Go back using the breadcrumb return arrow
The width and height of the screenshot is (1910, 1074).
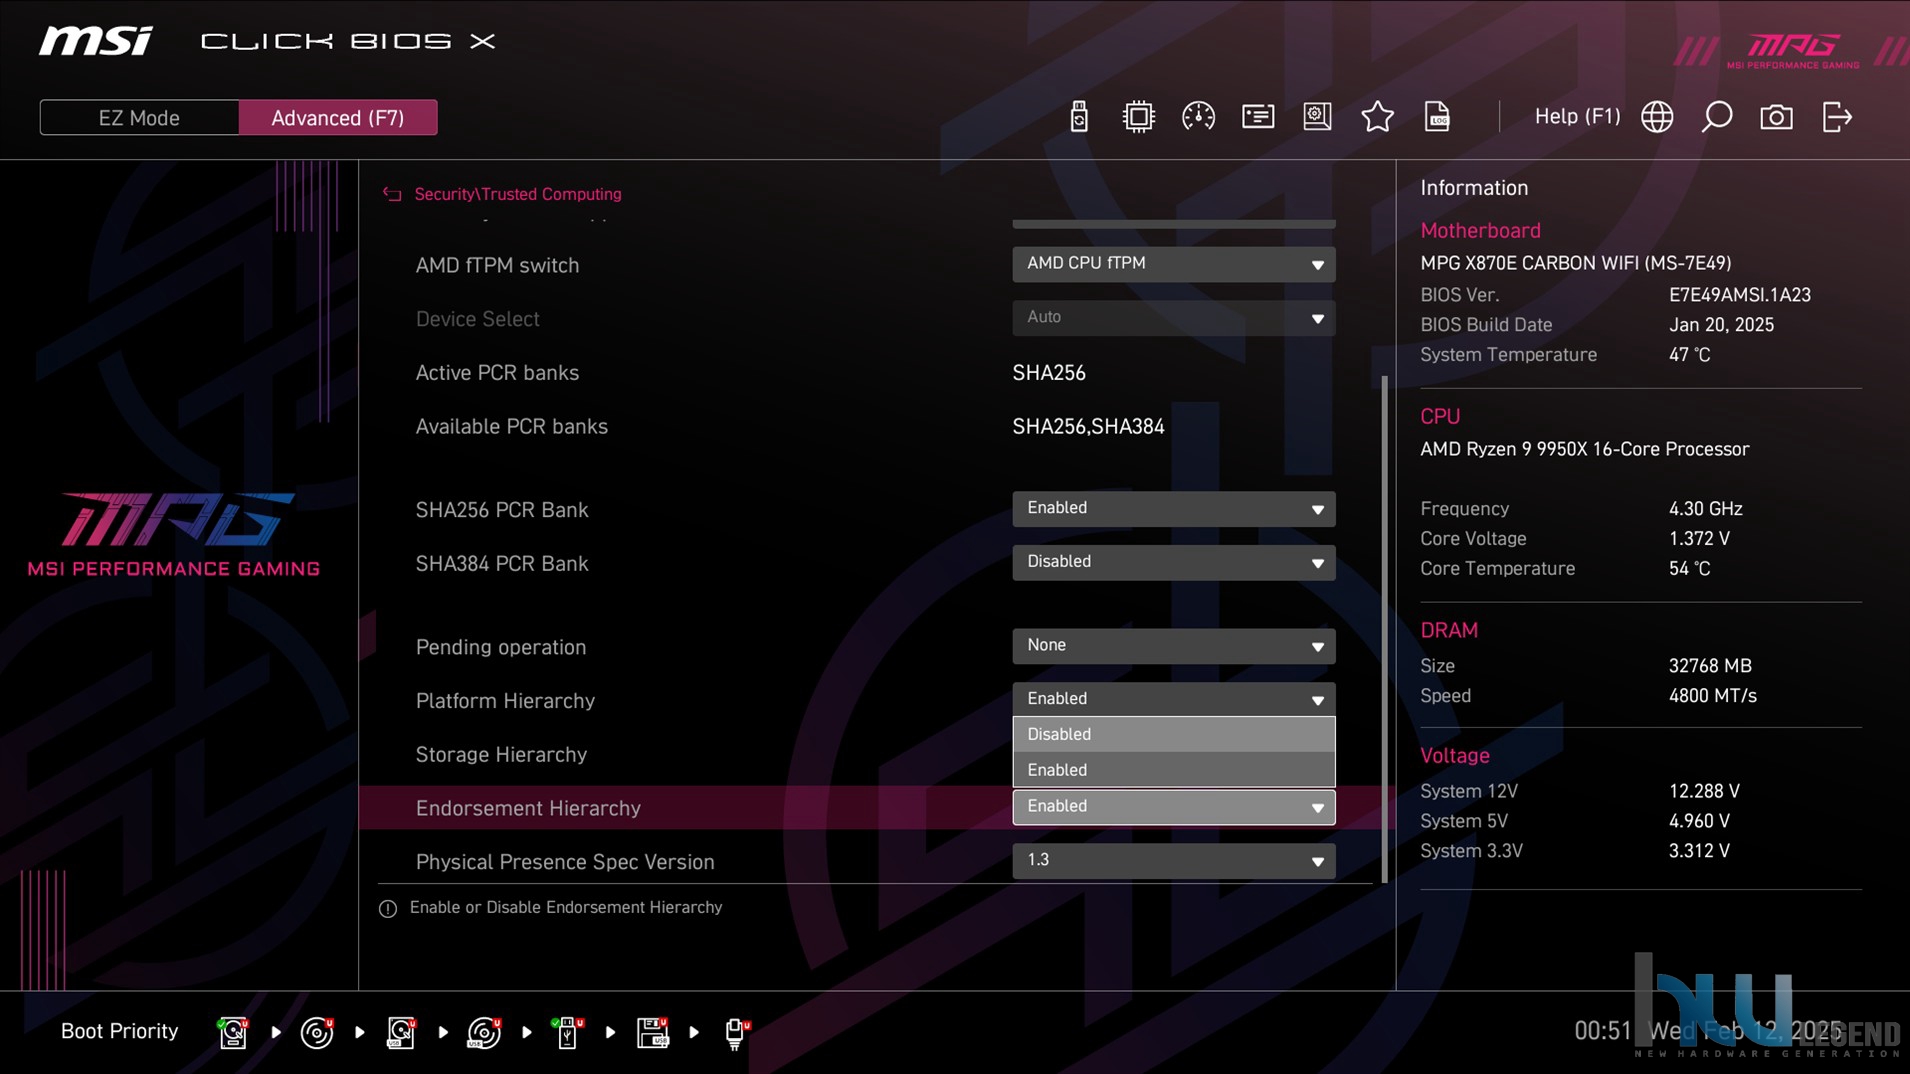392,194
